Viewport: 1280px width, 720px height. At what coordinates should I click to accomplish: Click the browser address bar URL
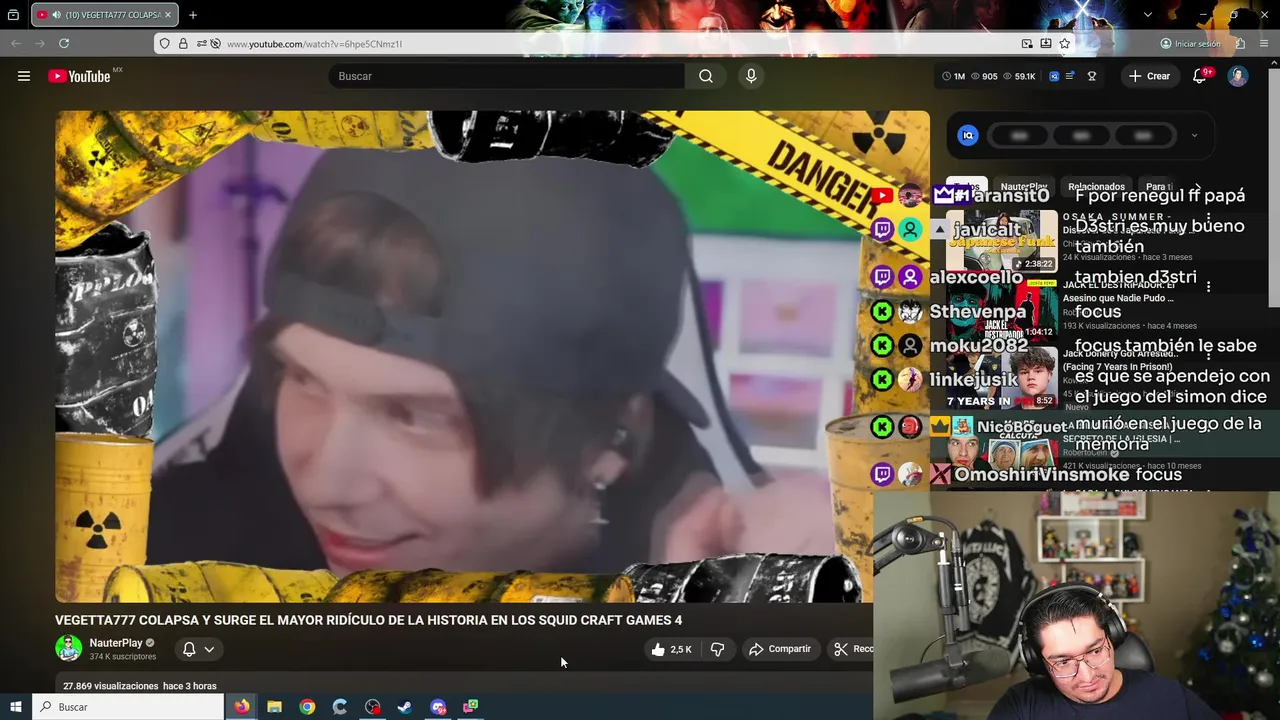(314, 44)
